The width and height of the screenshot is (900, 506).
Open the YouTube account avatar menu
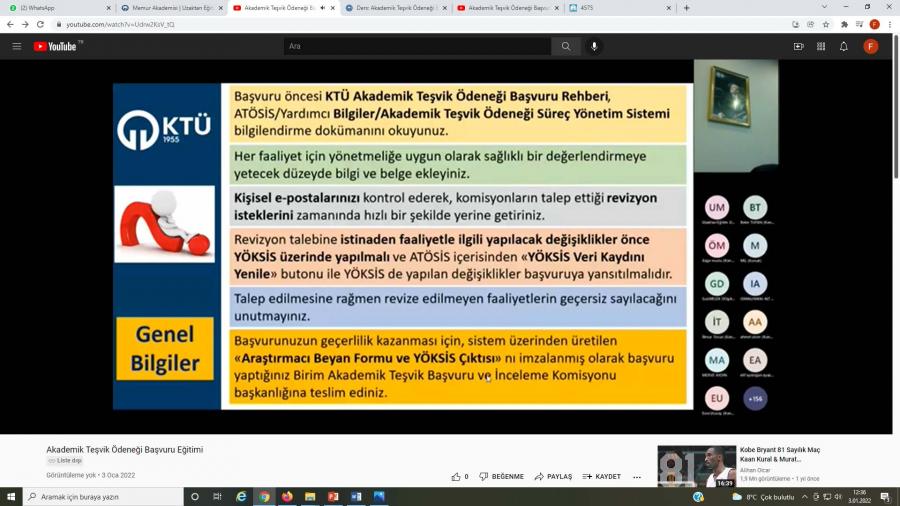pyautogui.click(x=870, y=46)
